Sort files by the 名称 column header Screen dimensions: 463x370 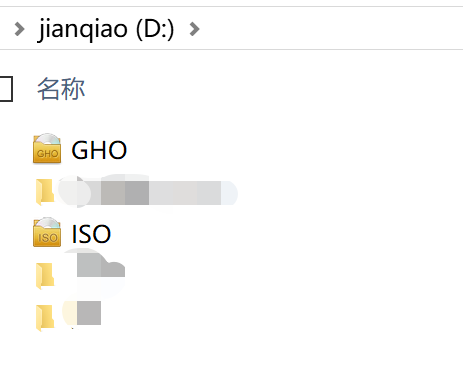[61, 89]
